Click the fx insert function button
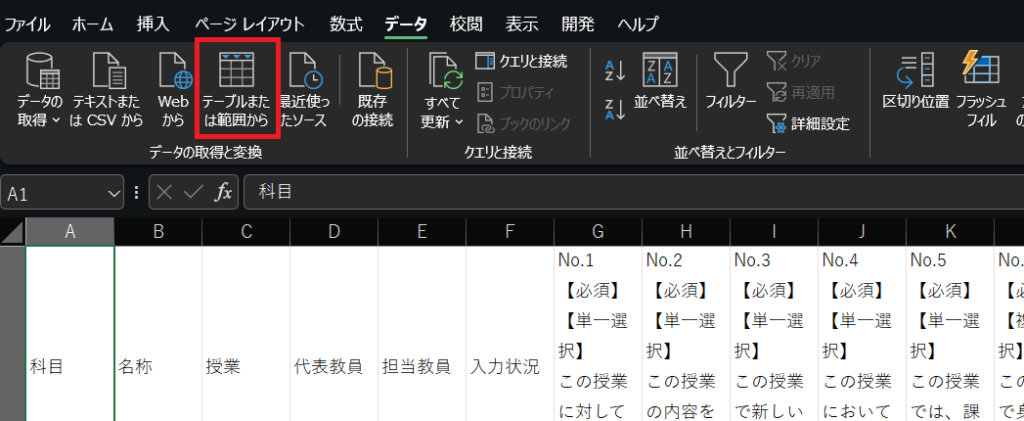Viewport: 1024px width, 421px height. (223, 192)
